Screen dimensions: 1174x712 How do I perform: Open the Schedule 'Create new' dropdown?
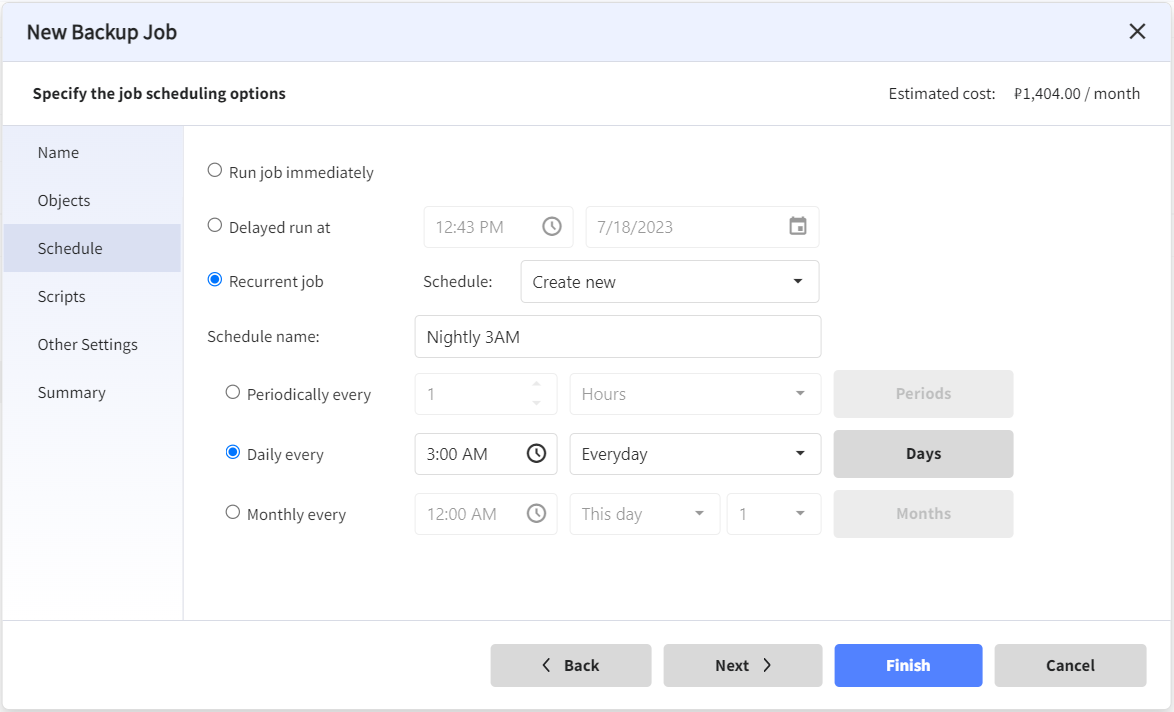pyautogui.click(x=669, y=282)
